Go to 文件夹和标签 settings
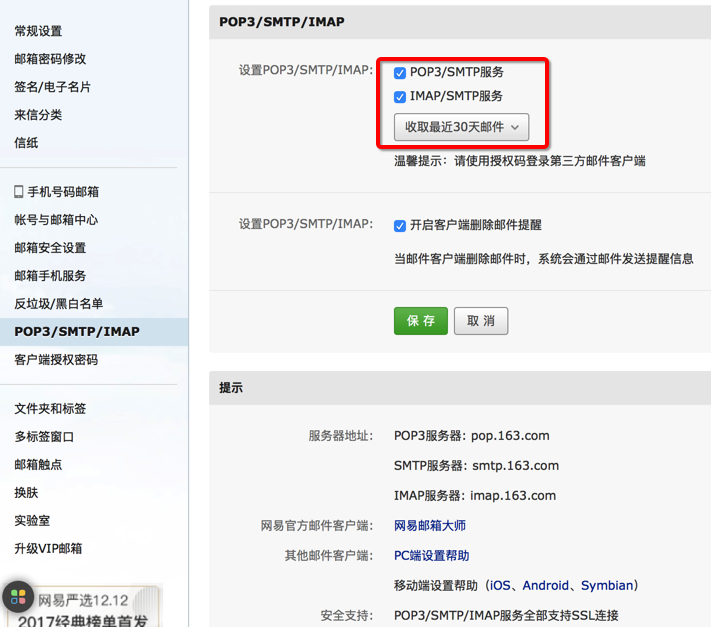This screenshot has height=628, width=711. (x=50, y=409)
